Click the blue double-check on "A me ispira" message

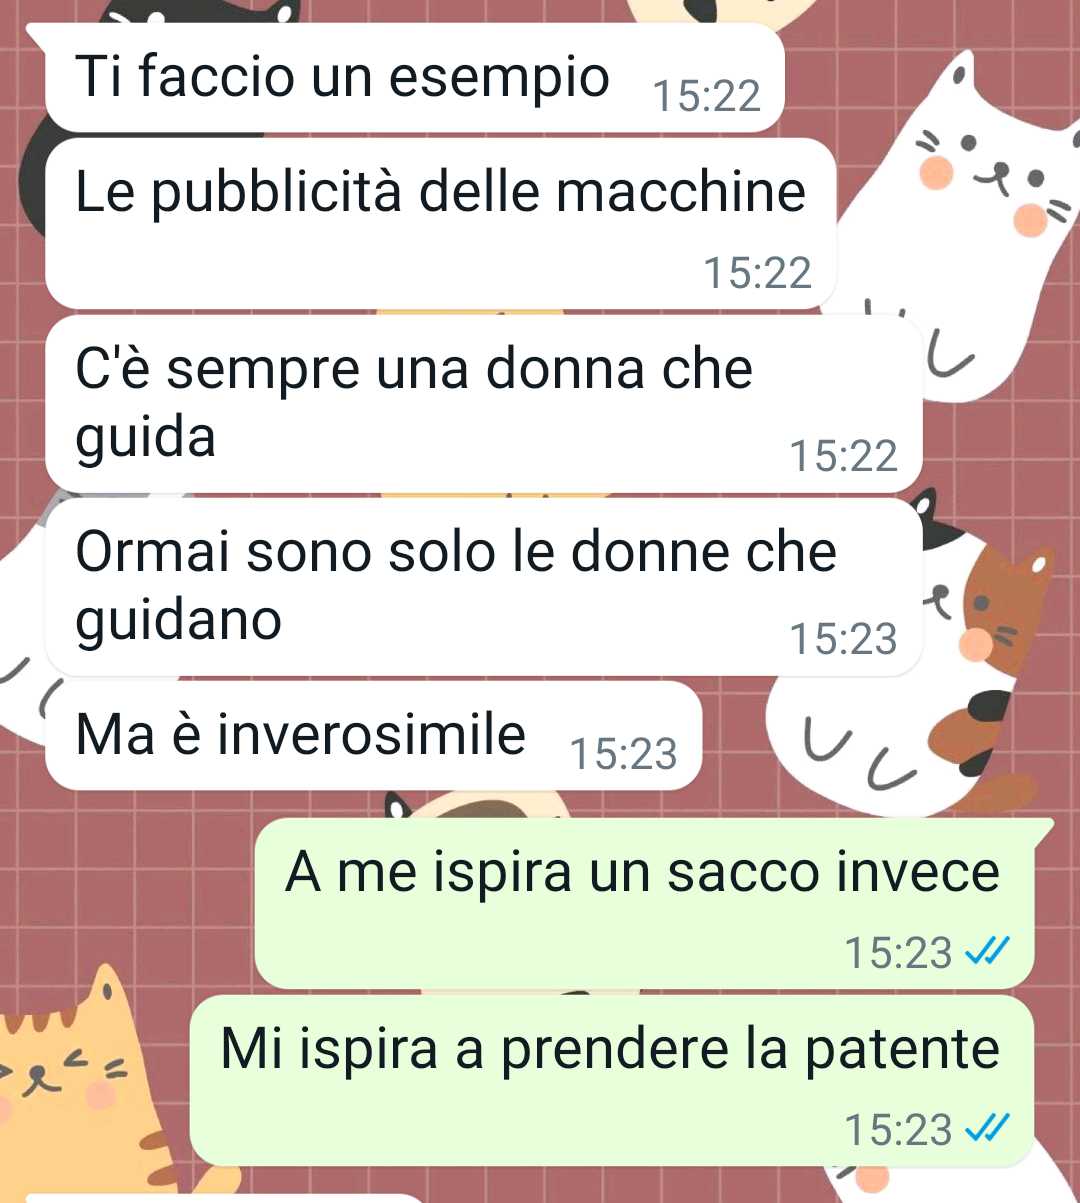984,952
